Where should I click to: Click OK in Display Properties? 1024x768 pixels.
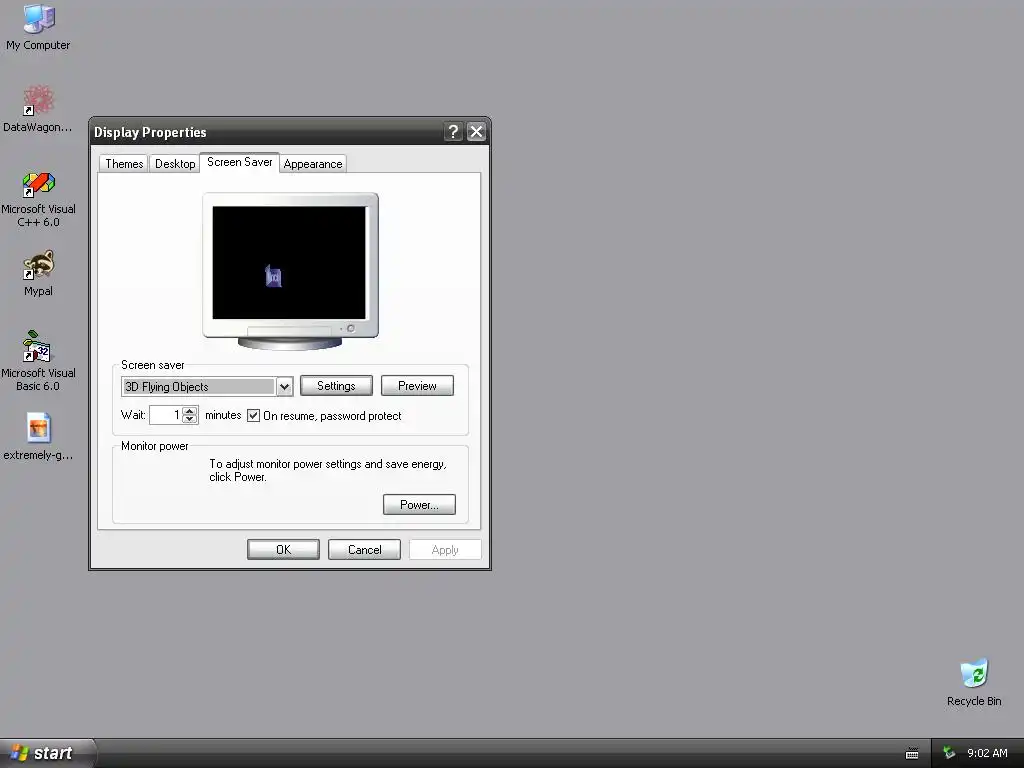[x=283, y=550]
